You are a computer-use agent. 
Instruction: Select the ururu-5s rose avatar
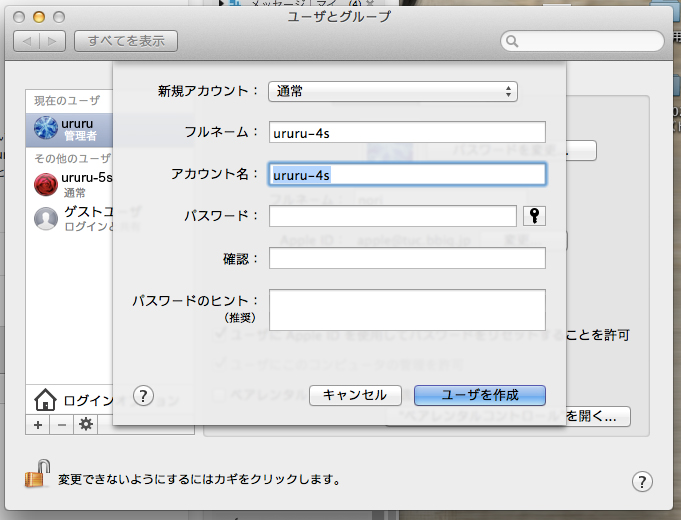(x=46, y=184)
